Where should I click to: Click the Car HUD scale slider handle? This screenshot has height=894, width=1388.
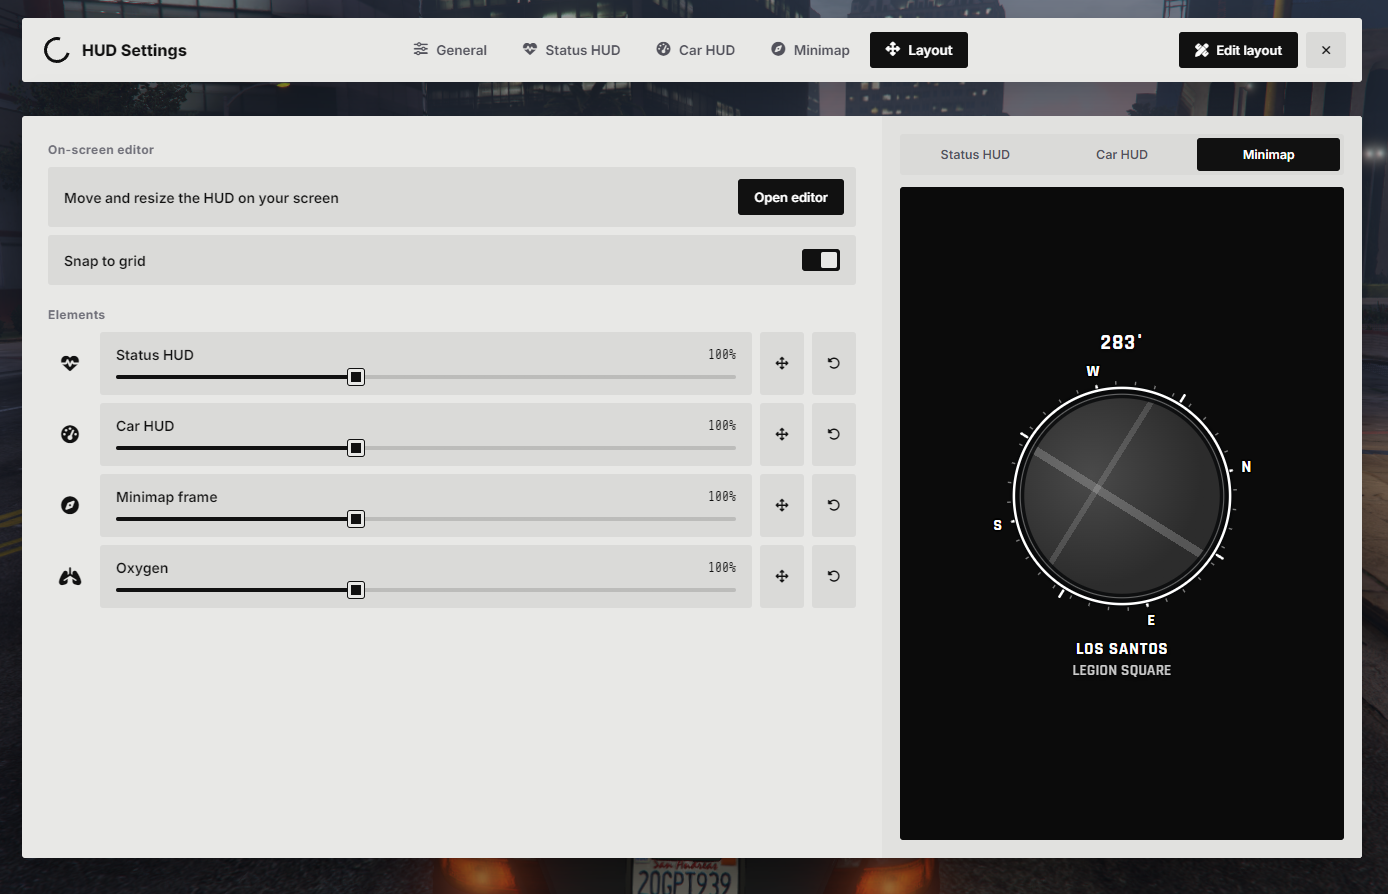[356, 448]
